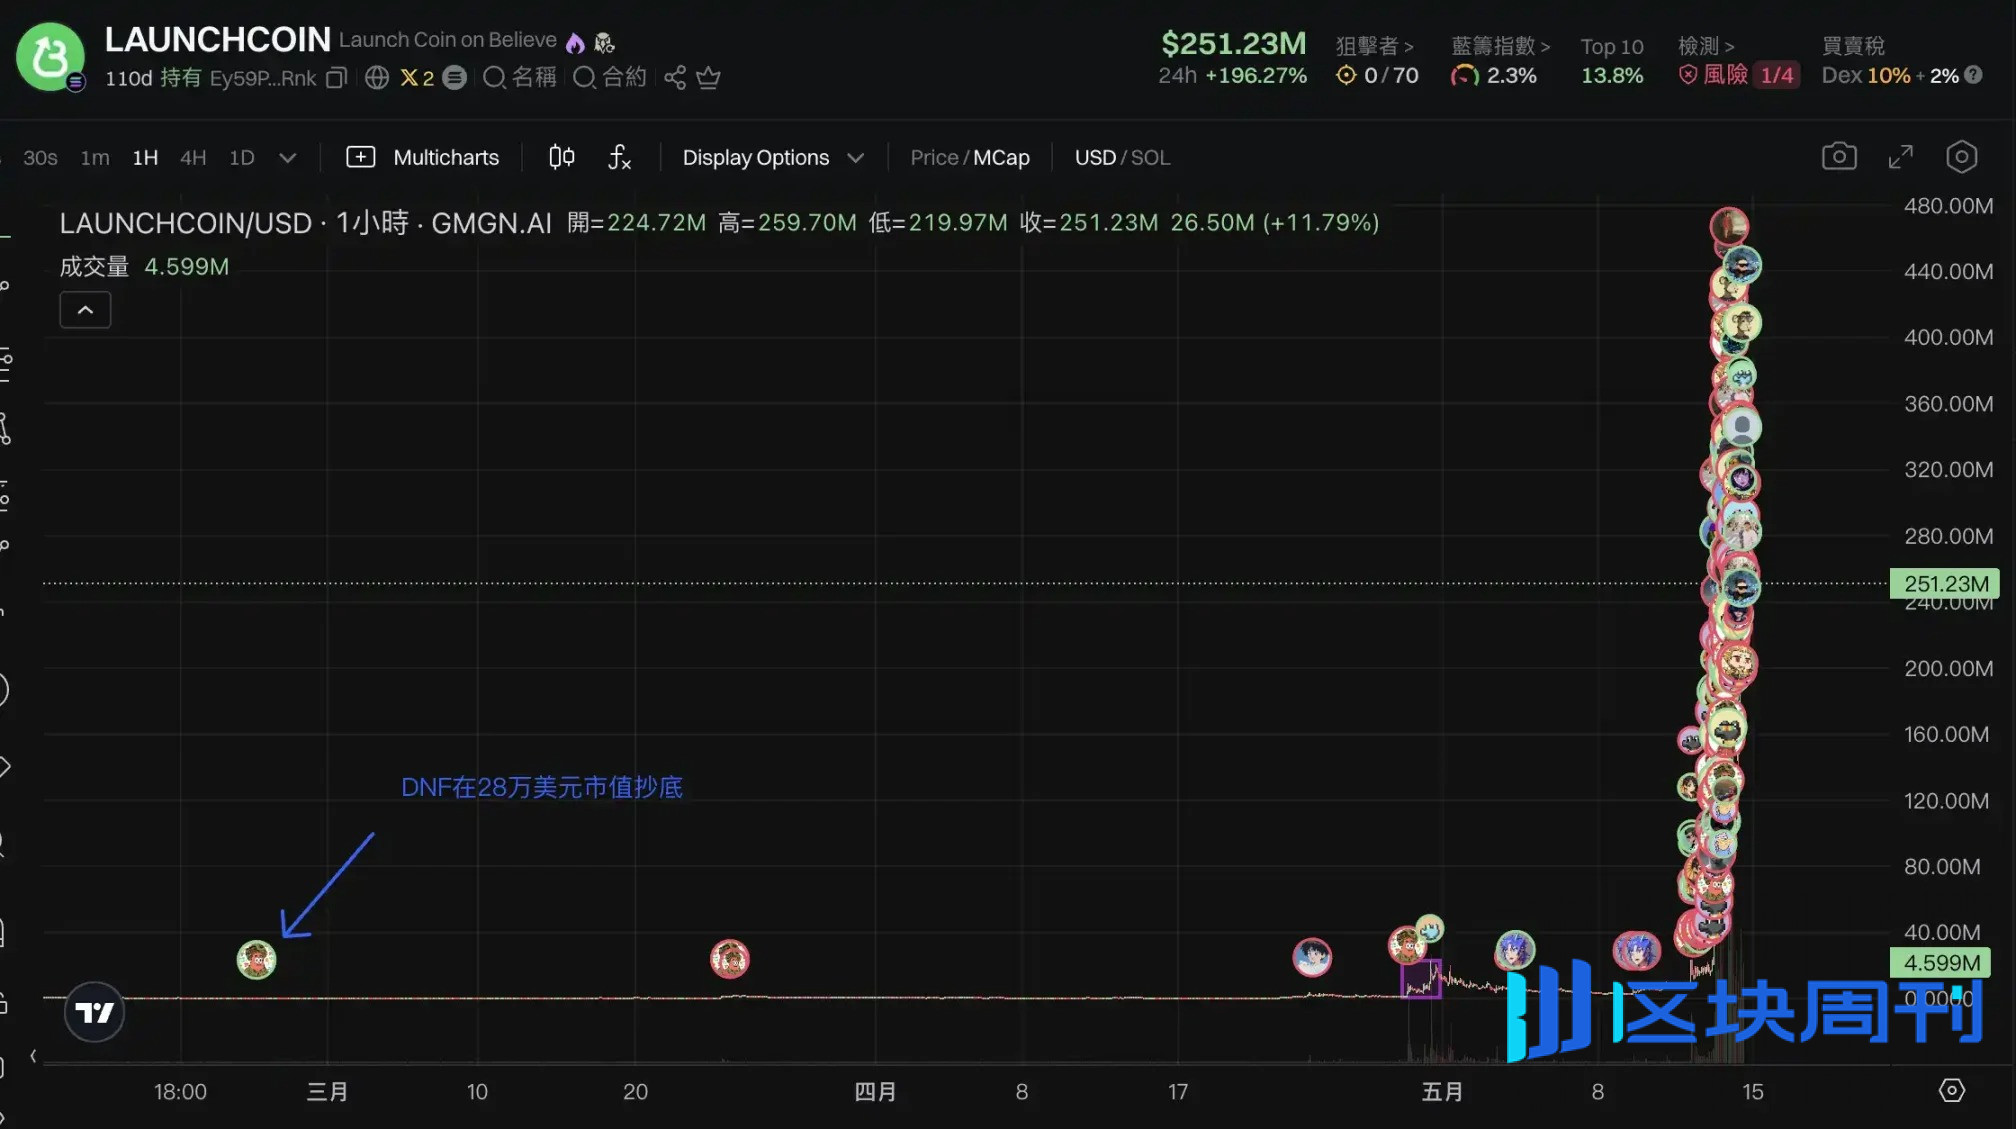The image size is (2016, 1129).
Task: Click the trader avatar marker in late March
Action: tap(729, 959)
